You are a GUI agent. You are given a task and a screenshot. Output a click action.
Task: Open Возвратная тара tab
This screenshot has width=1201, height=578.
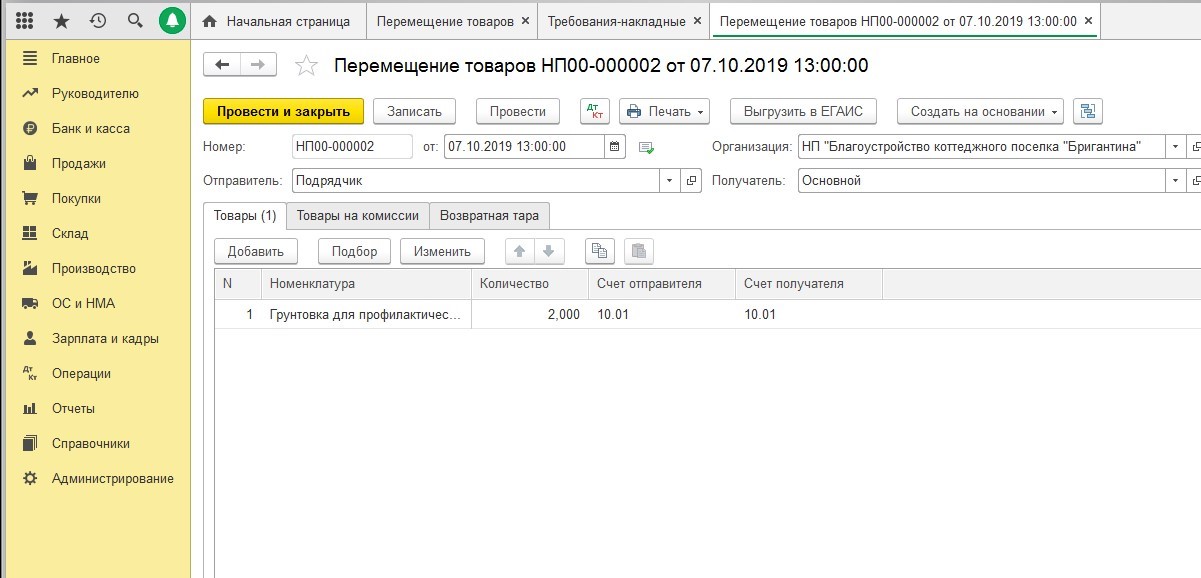(x=490, y=216)
